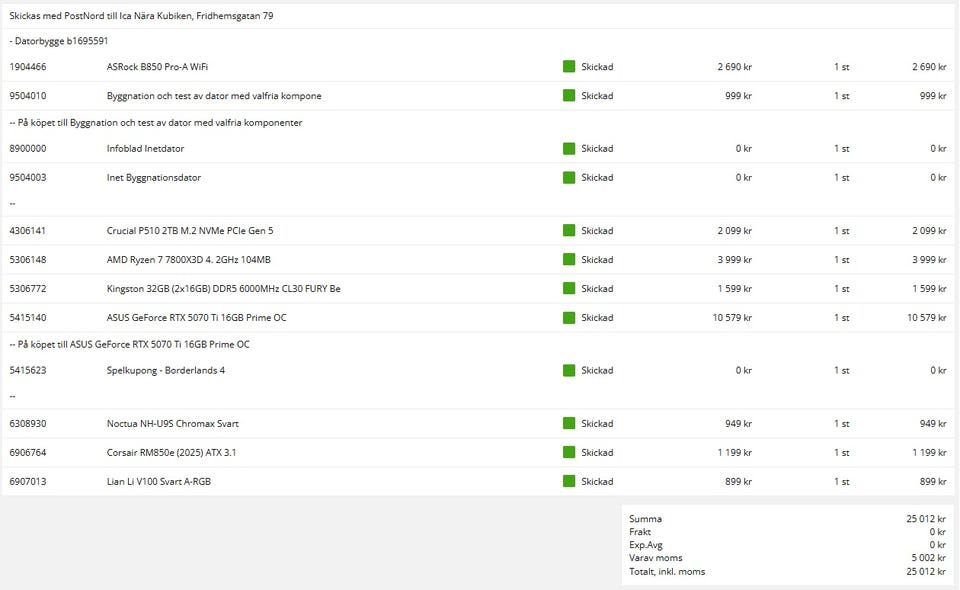
Task: Click green status square for Kingston 32GB DDR5
Action: tap(569, 288)
